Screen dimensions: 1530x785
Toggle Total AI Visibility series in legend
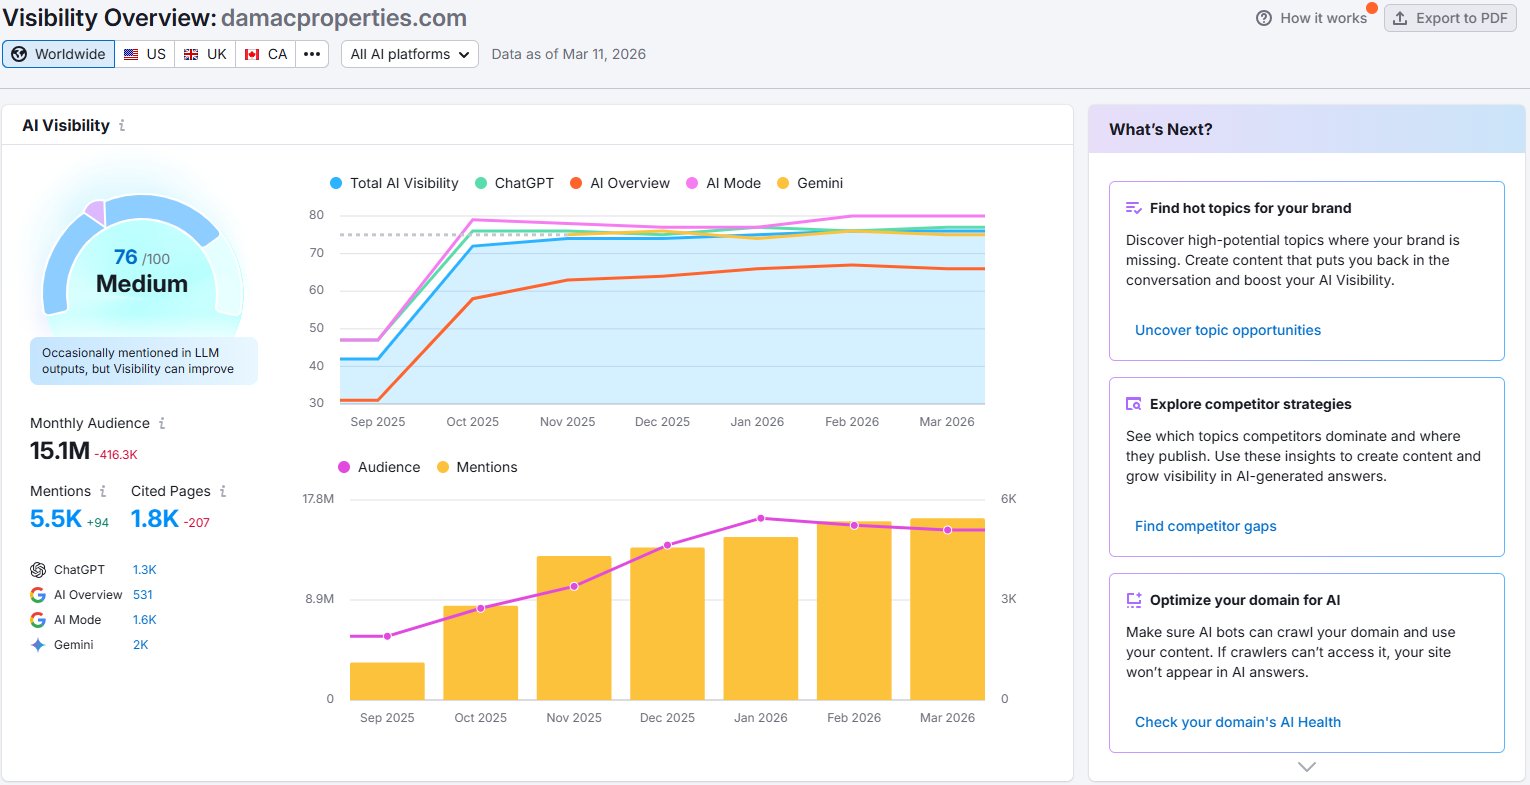394,183
